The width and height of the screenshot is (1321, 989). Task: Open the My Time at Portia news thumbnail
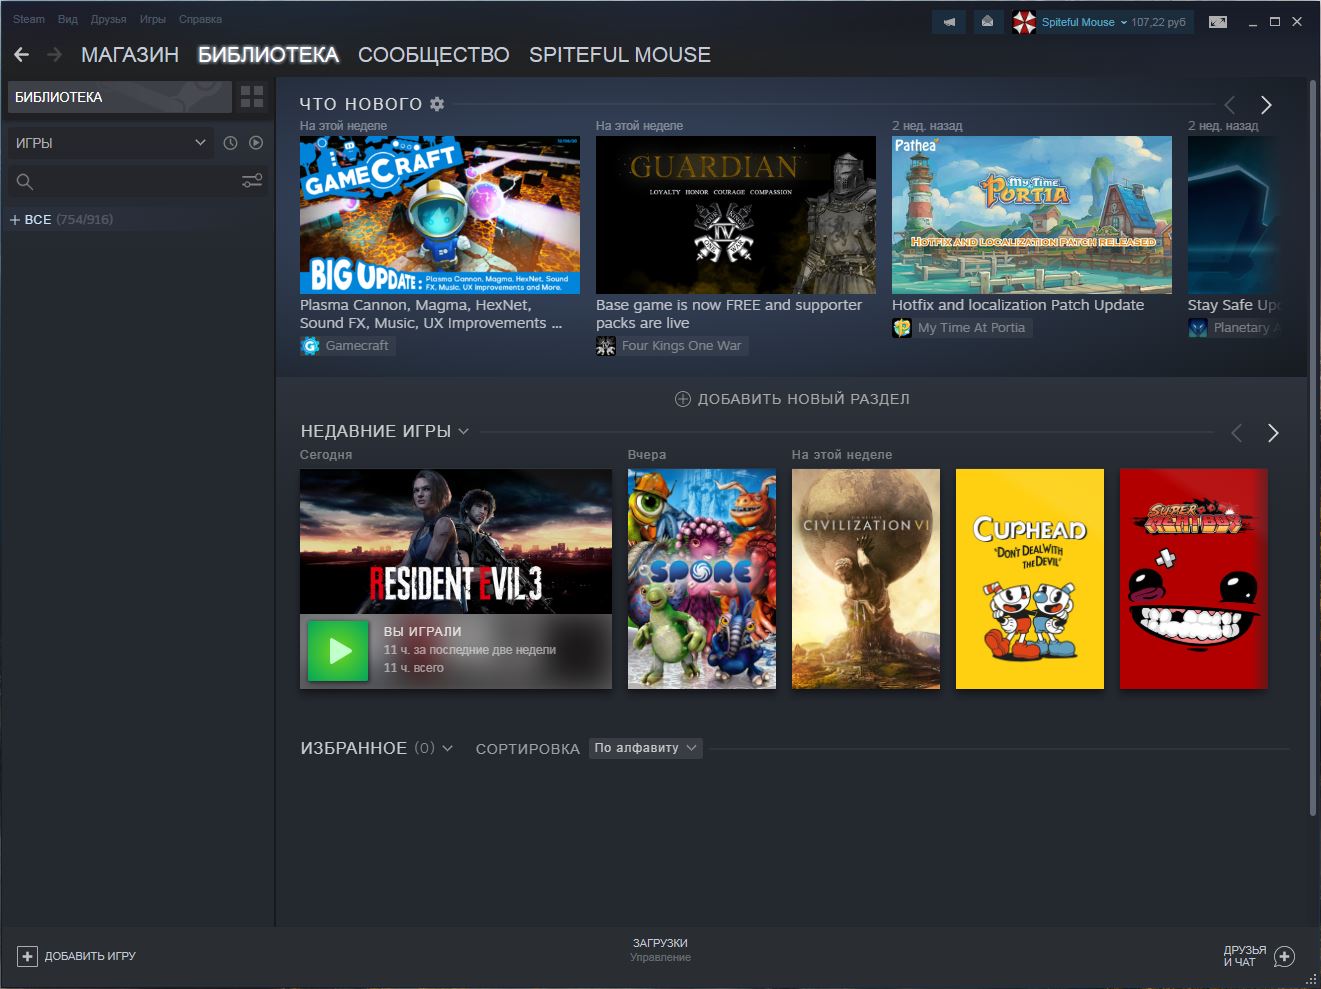click(1032, 215)
